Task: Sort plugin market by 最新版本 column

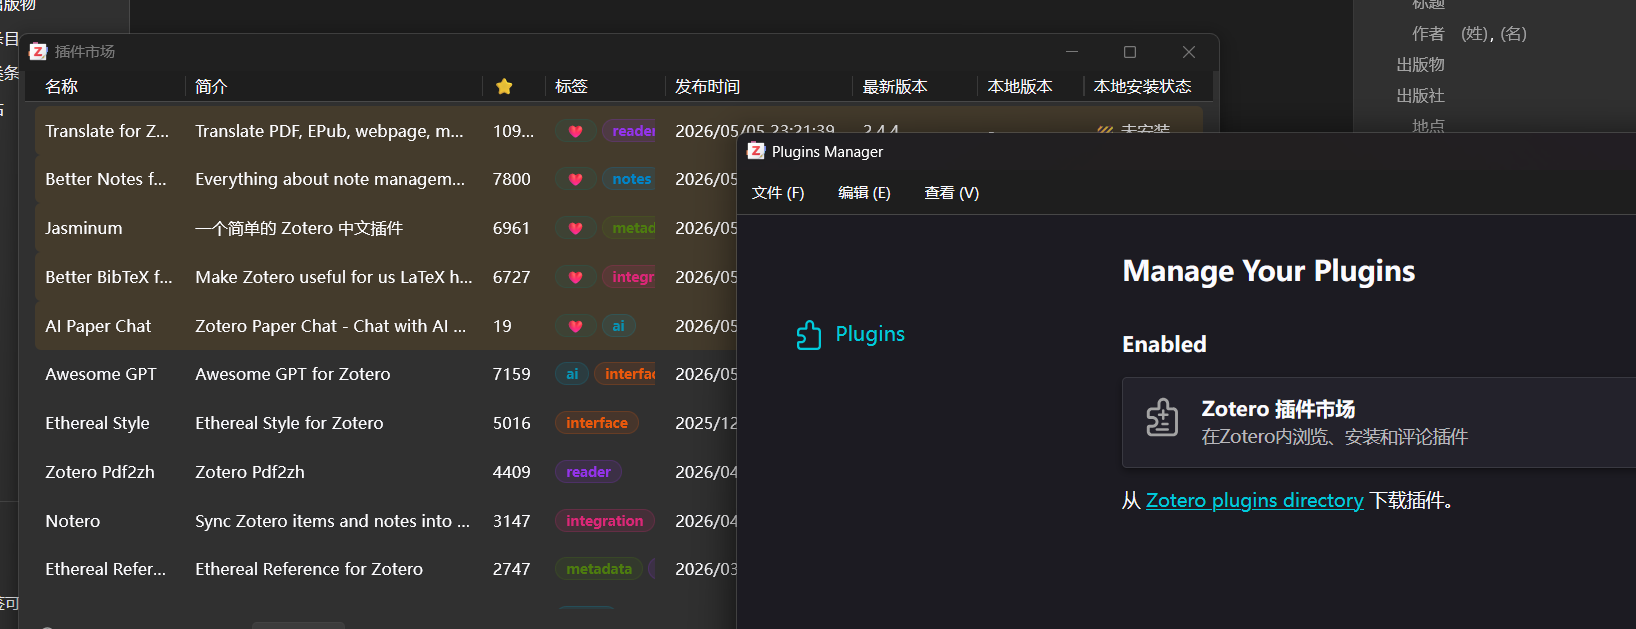Action: 895,87
